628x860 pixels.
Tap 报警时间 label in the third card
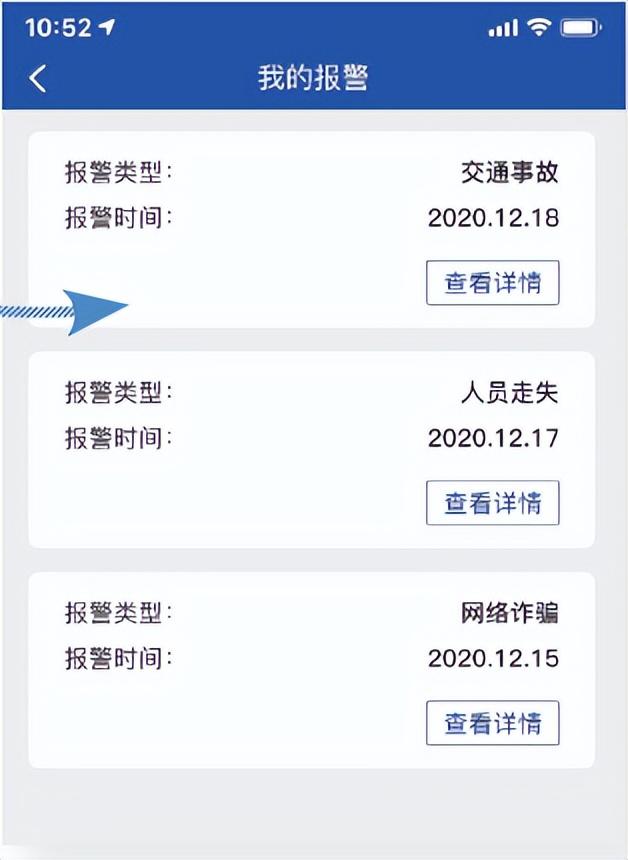(x=118, y=658)
